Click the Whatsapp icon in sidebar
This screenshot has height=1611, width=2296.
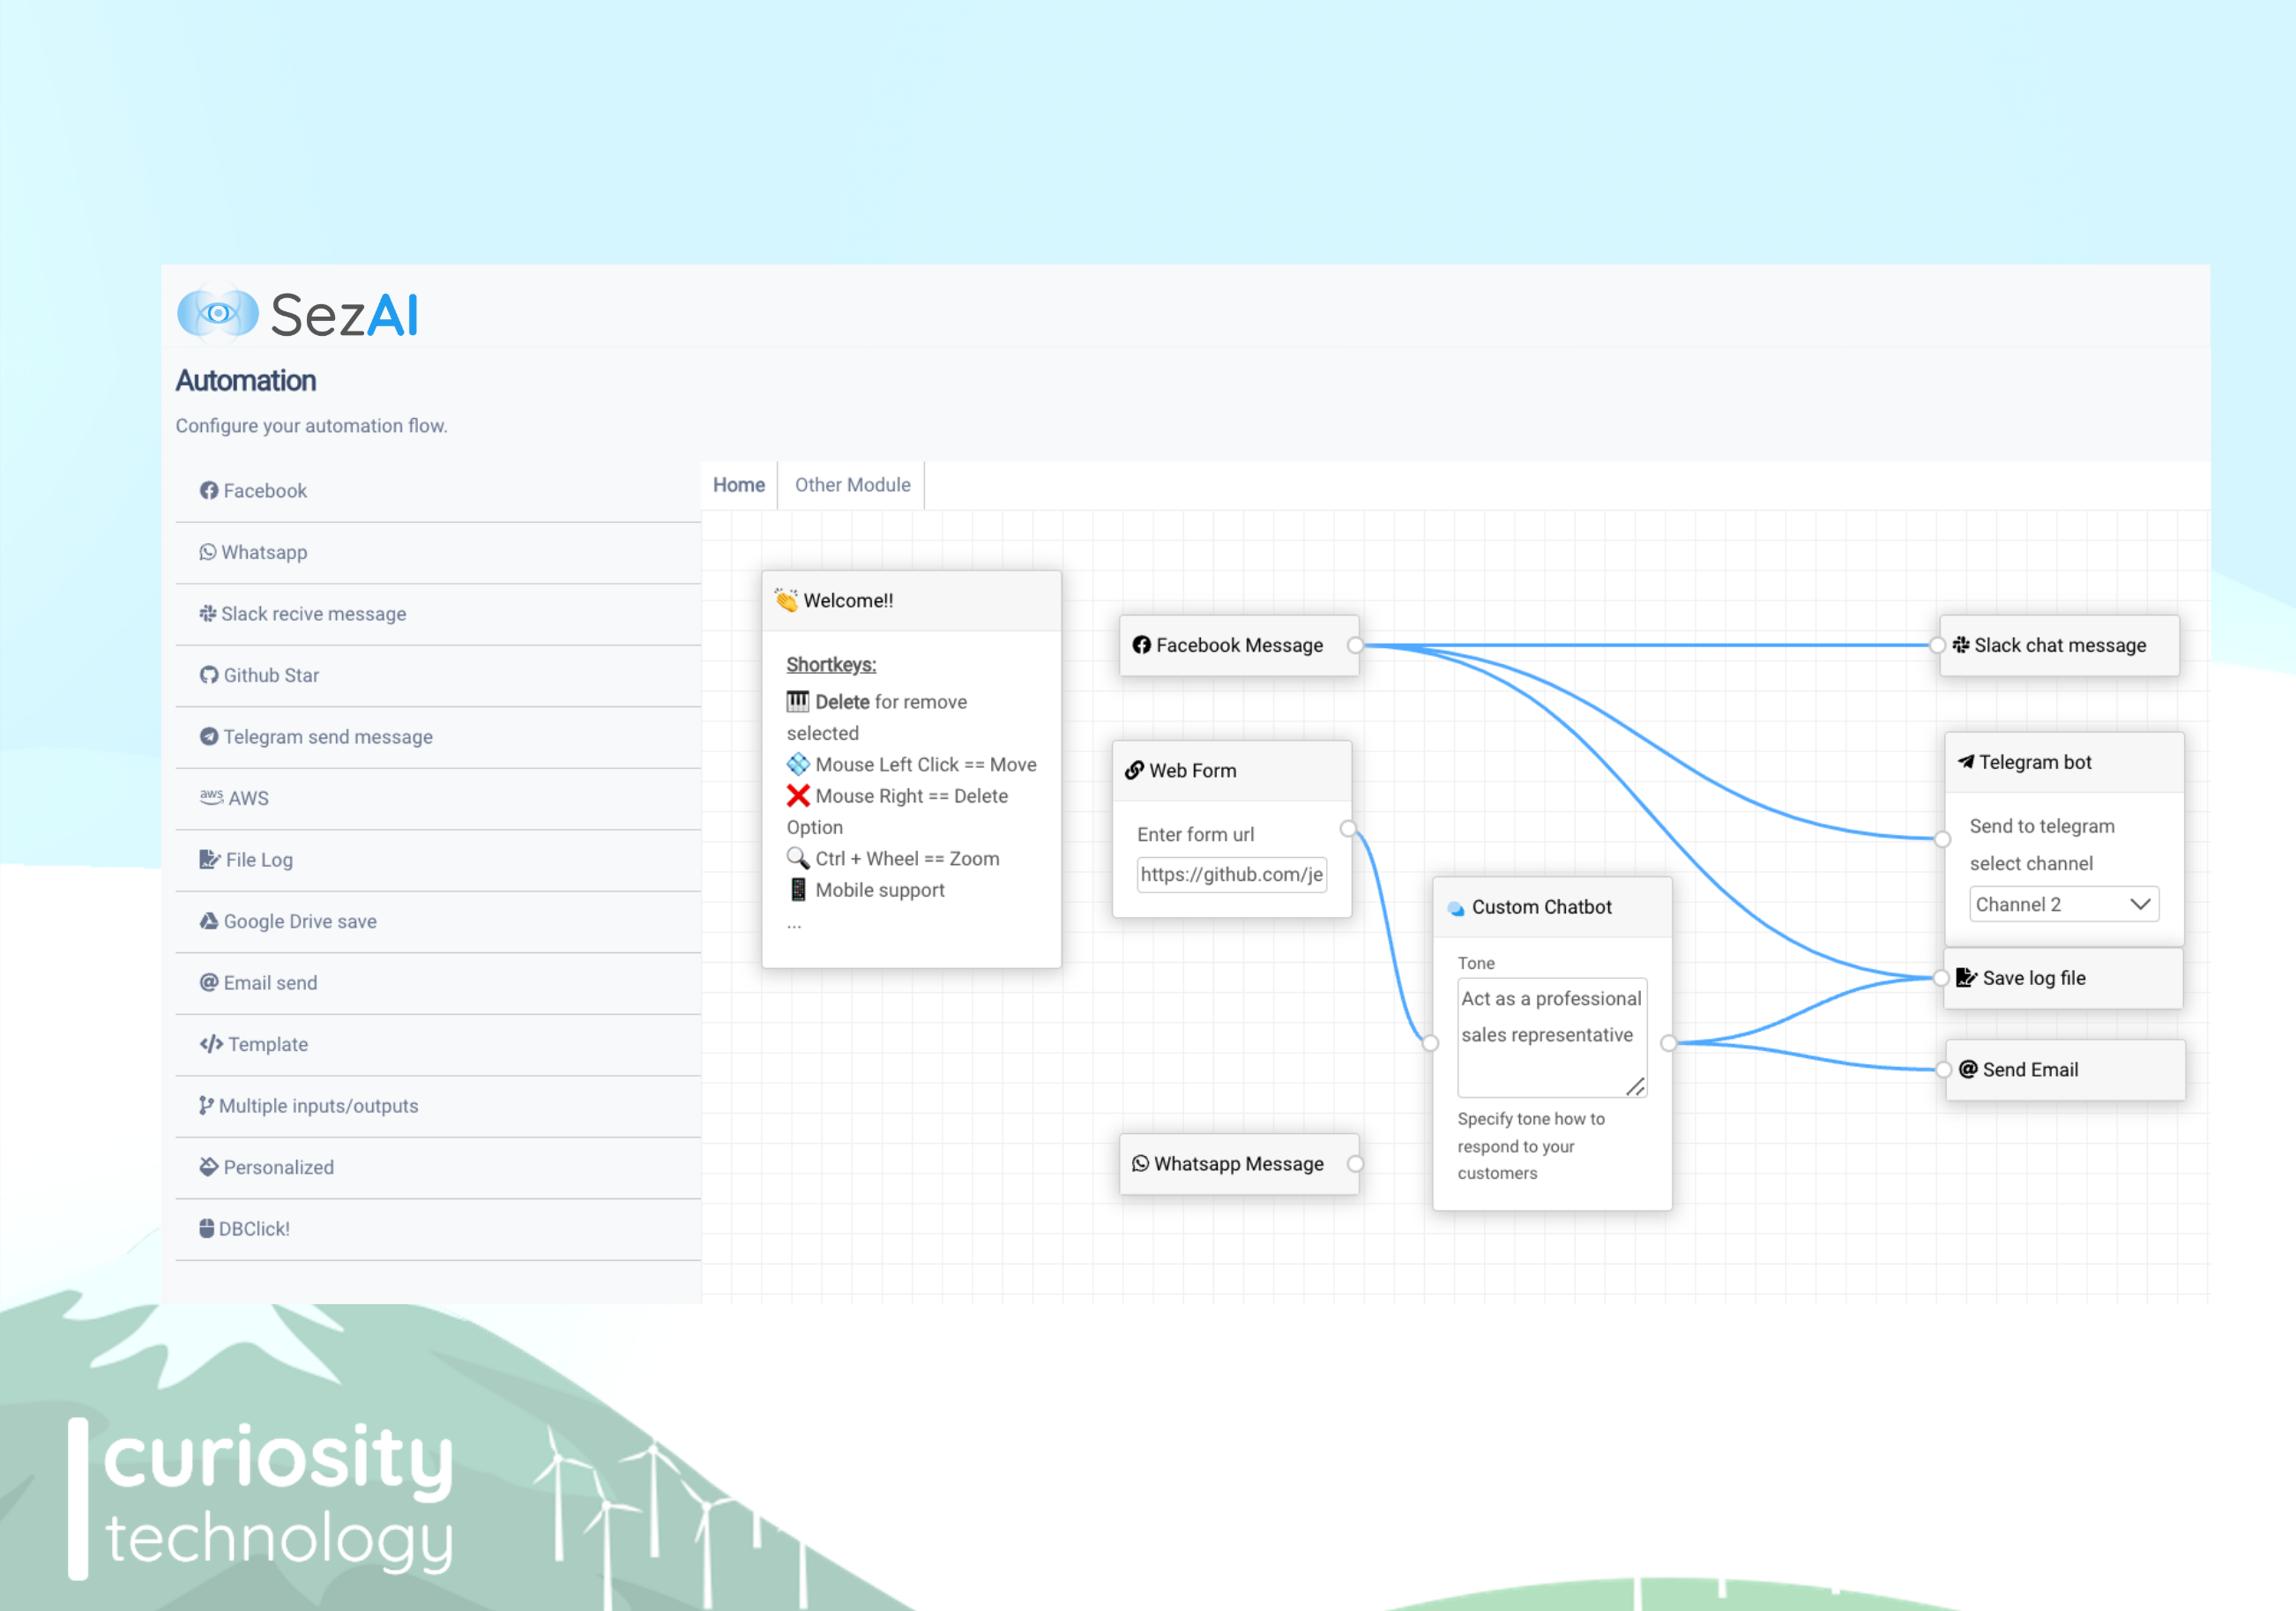[207, 552]
